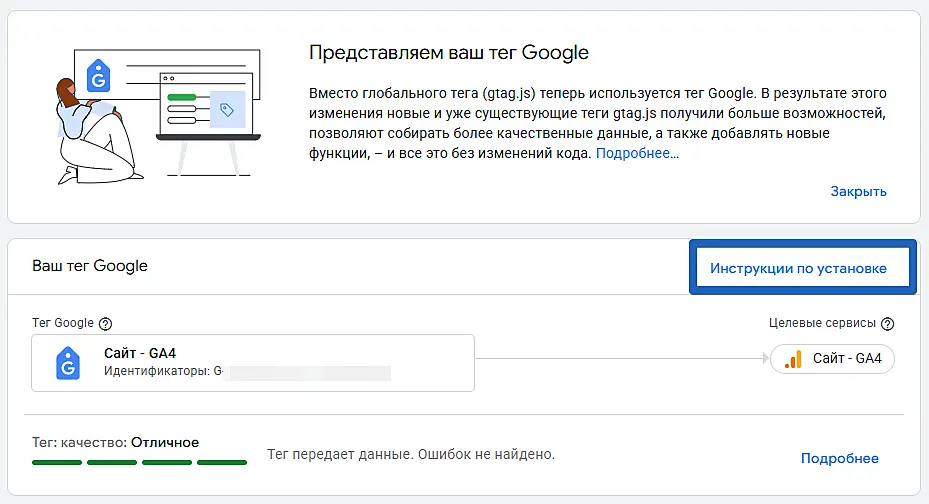Click the blue Google tag icon in the Сайт - GA4 card
This screenshot has width=929, height=504.
68,362
